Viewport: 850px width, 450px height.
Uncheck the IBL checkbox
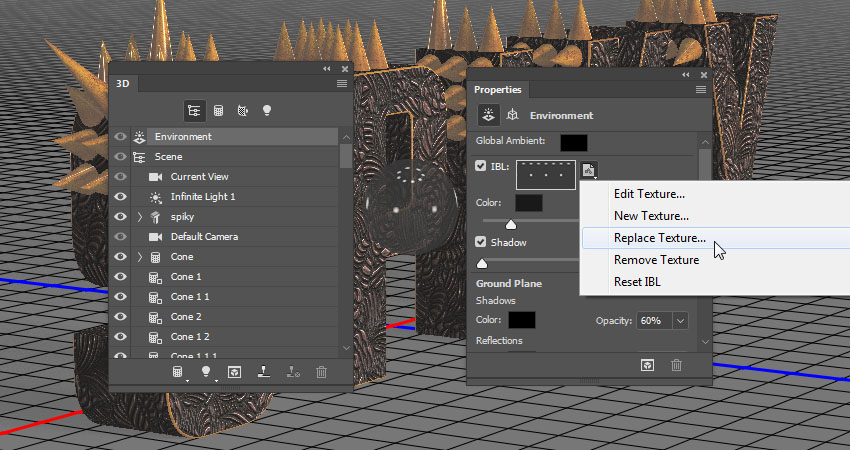point(481,166)
